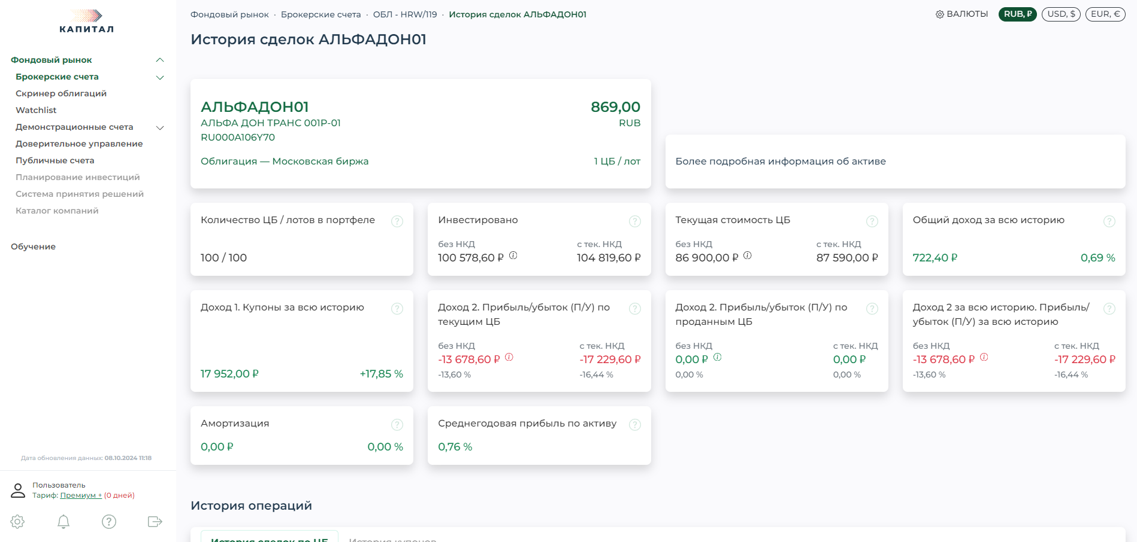
Task: Click ВАЛЮТЫ label in header
Action: (967, 15)
